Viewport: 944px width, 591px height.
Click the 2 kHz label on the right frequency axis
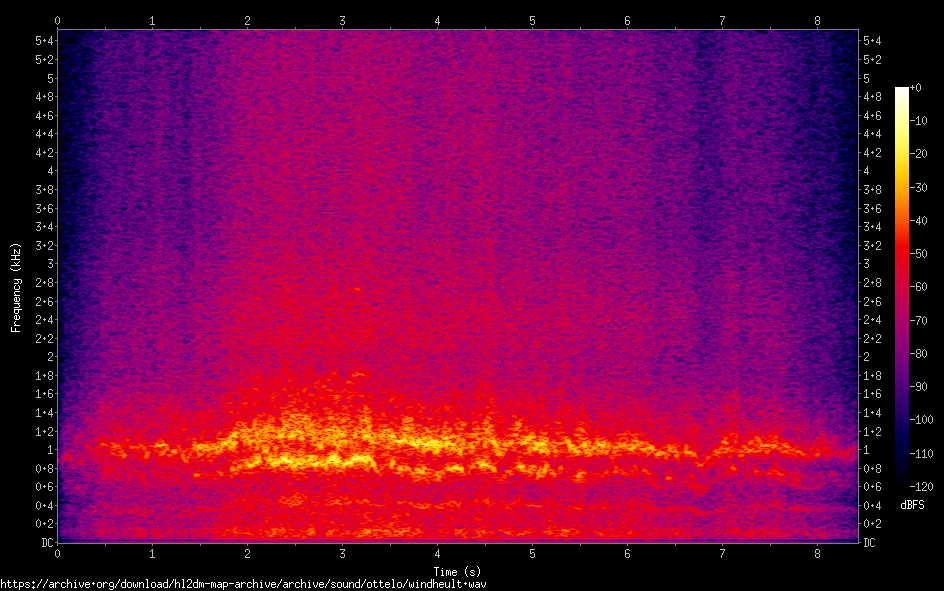tap(866, 357)
